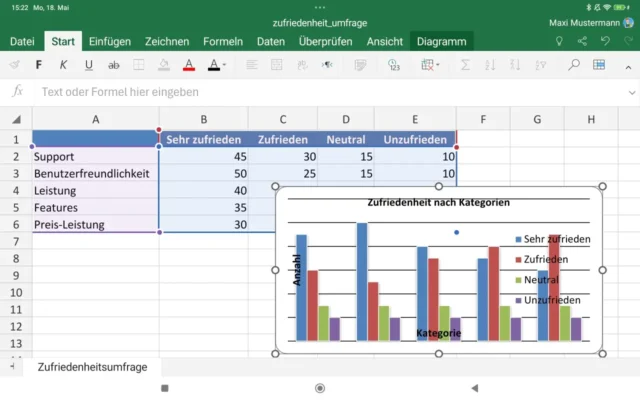Screen dimensions: 640x400
Task: Click the text direction icon
Action: (327, 64)
